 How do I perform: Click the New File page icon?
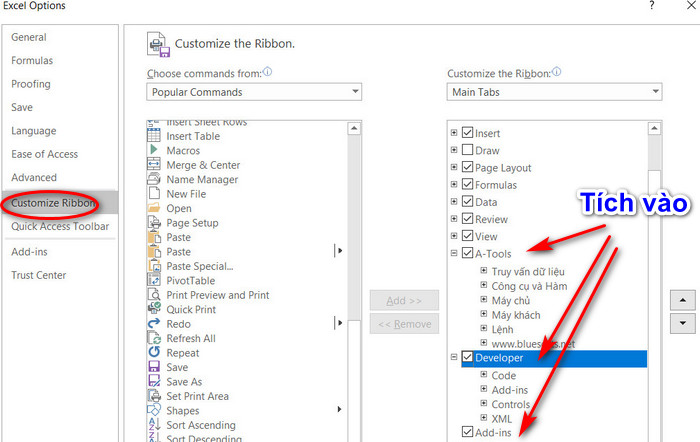(x=154, y=193)
